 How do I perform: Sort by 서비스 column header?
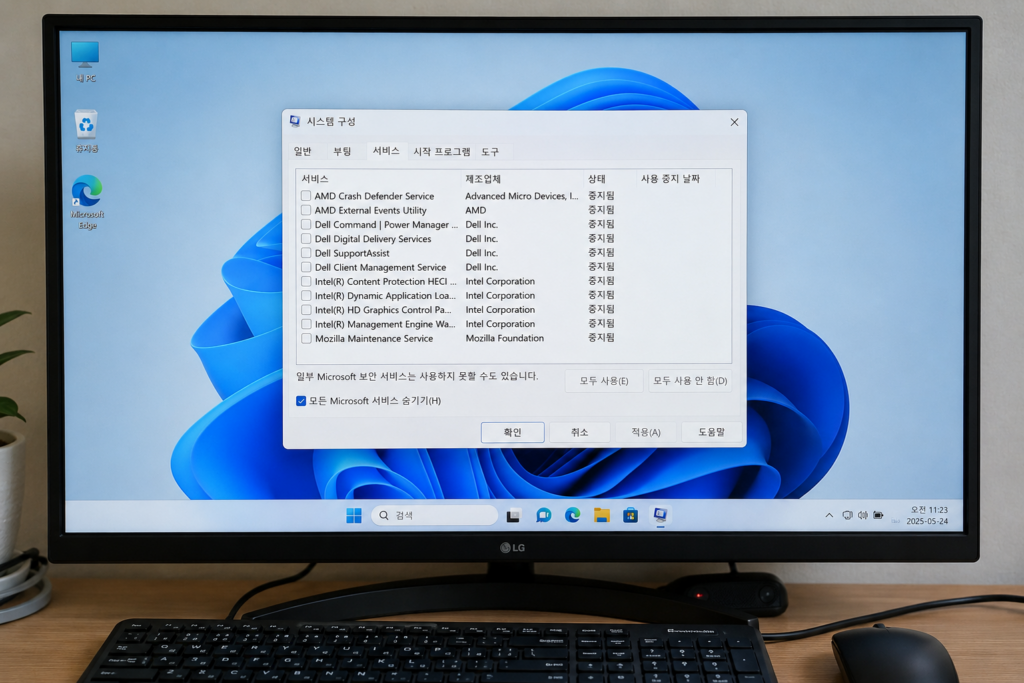coord(379,179)
